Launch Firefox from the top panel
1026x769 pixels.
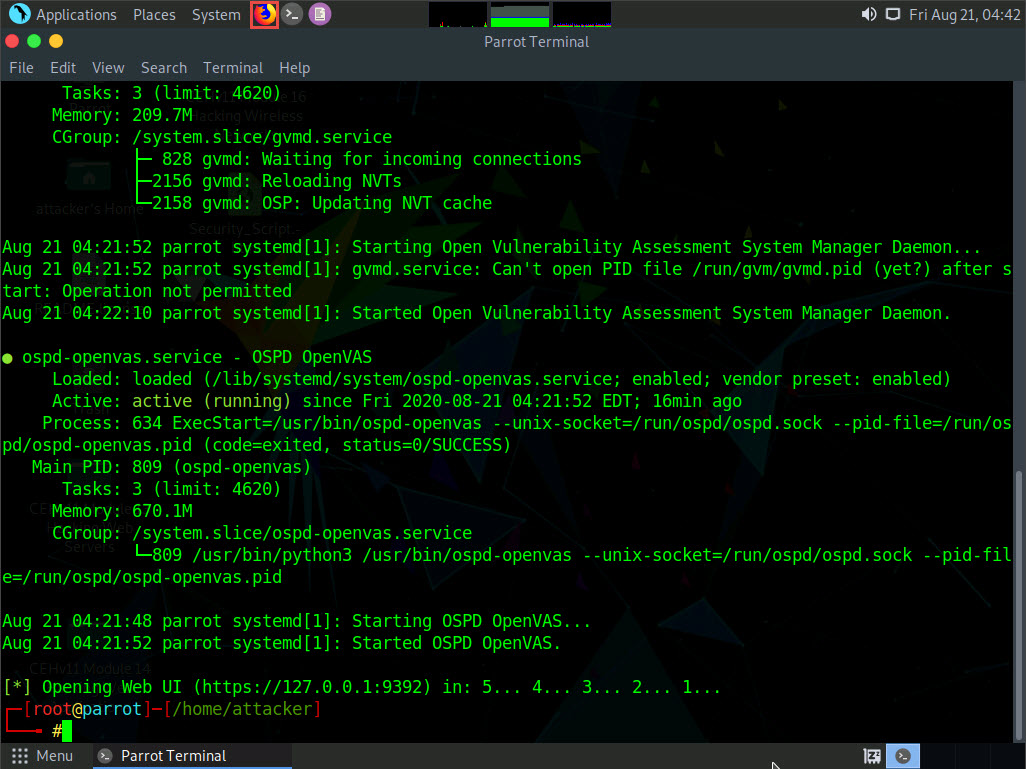pyautogui.click(x=264, y=14)
